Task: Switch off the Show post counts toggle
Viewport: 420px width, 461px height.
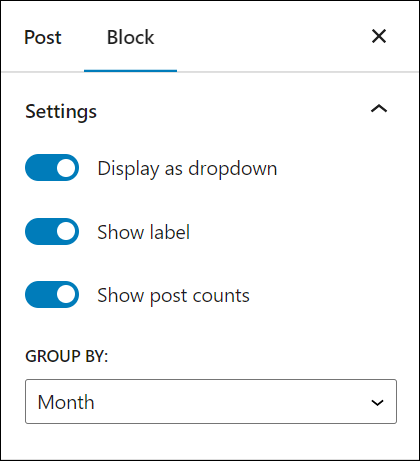Action: pyautogui.click(x=52, y=295)
